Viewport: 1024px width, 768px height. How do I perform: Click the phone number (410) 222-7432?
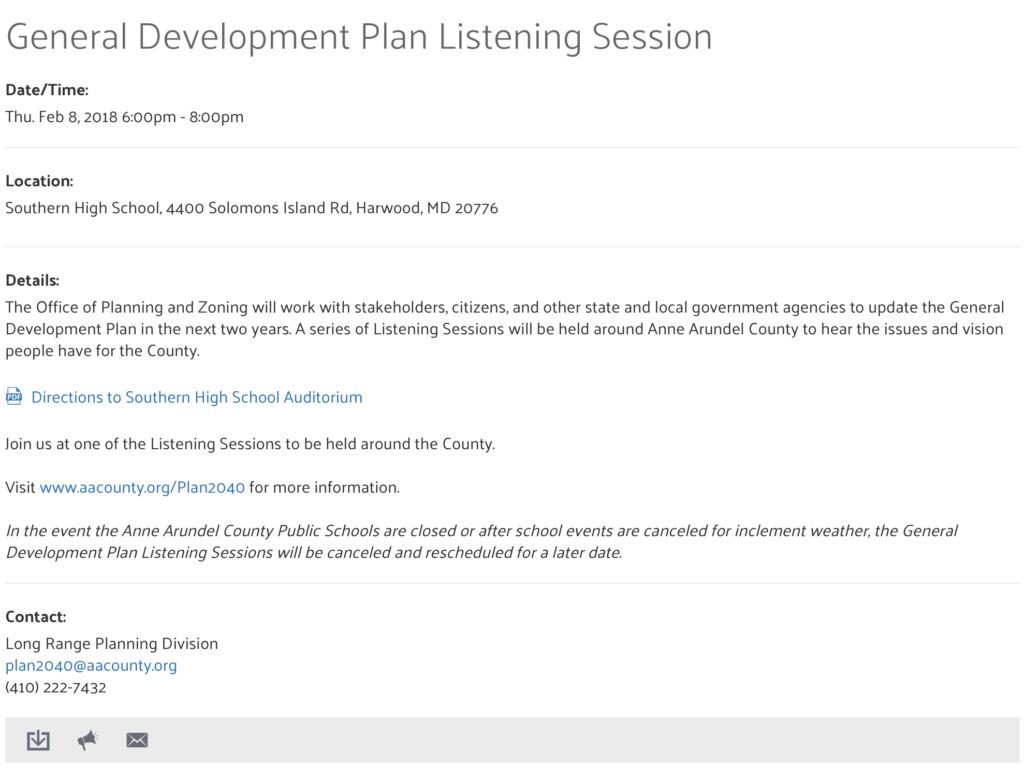click(x=56, y=688)
